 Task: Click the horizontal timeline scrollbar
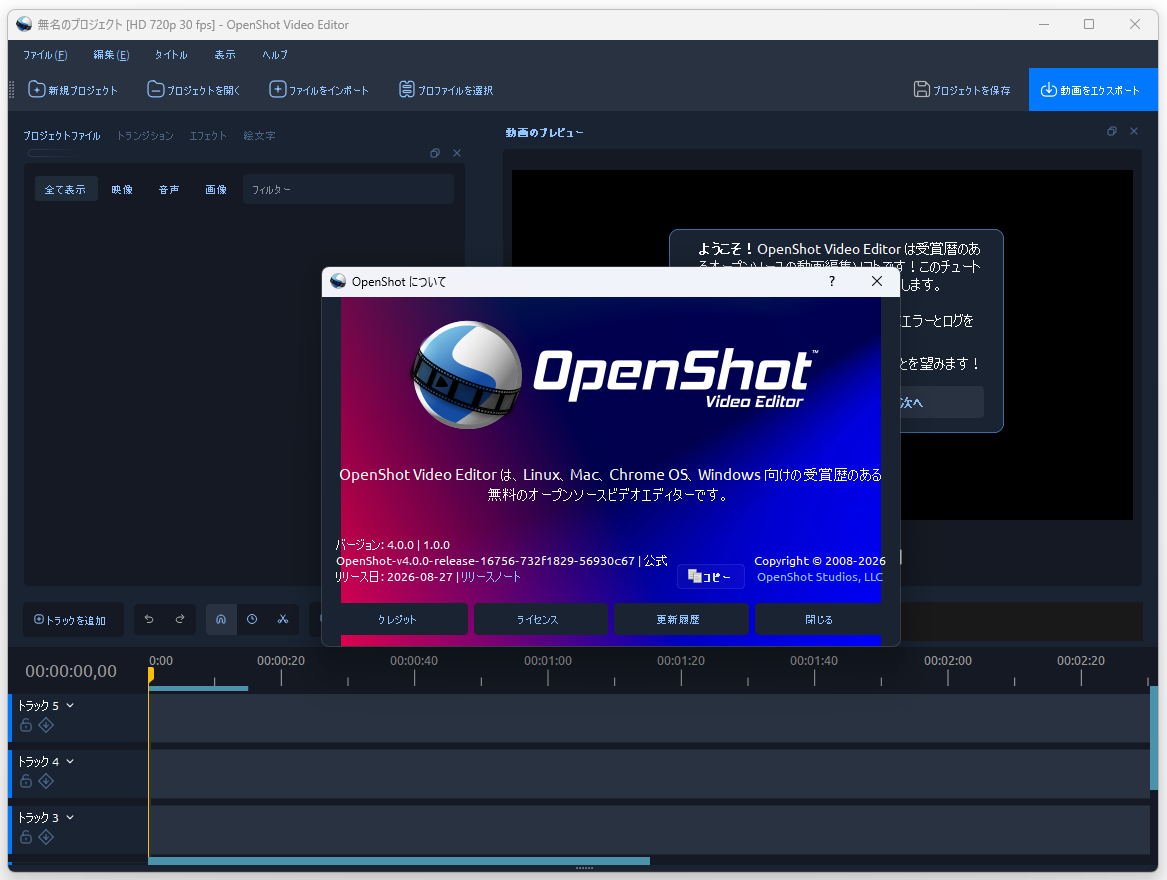tap(399, 861)
